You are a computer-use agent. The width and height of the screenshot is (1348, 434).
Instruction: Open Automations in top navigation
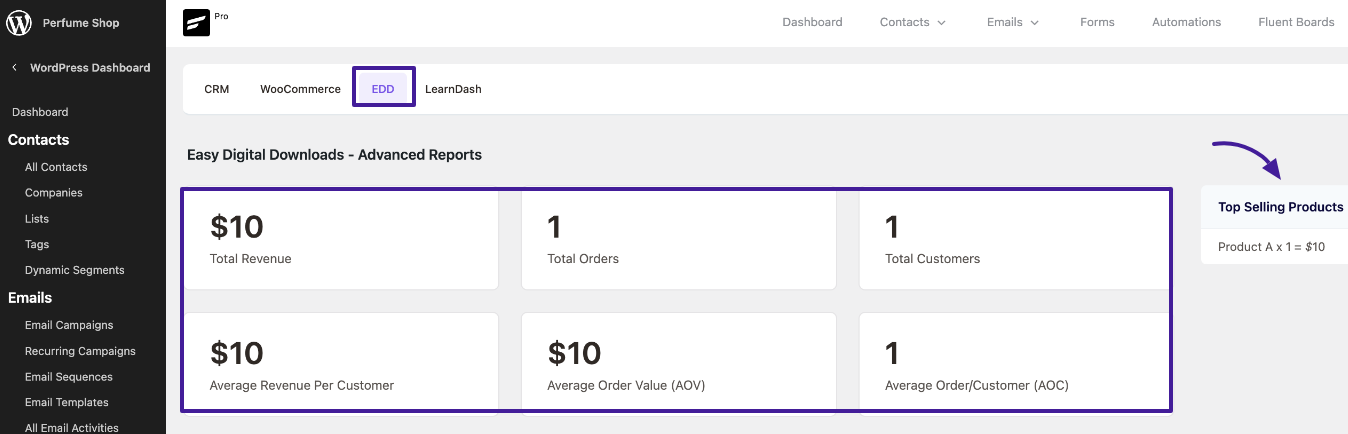click(x=1186, y=22)
